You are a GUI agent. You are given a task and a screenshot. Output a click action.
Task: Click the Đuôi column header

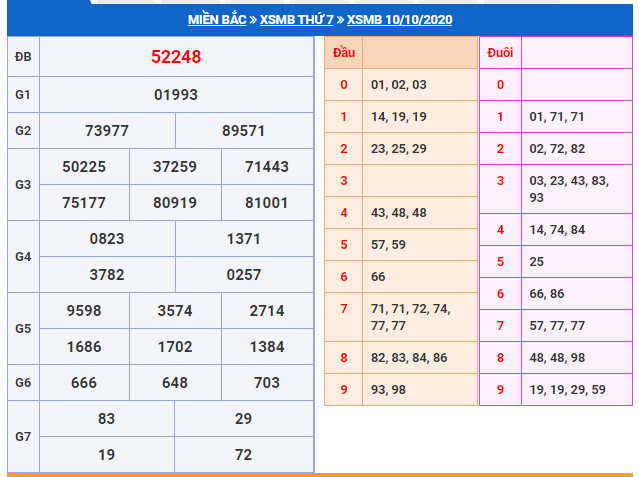click(x=500, y=53)
